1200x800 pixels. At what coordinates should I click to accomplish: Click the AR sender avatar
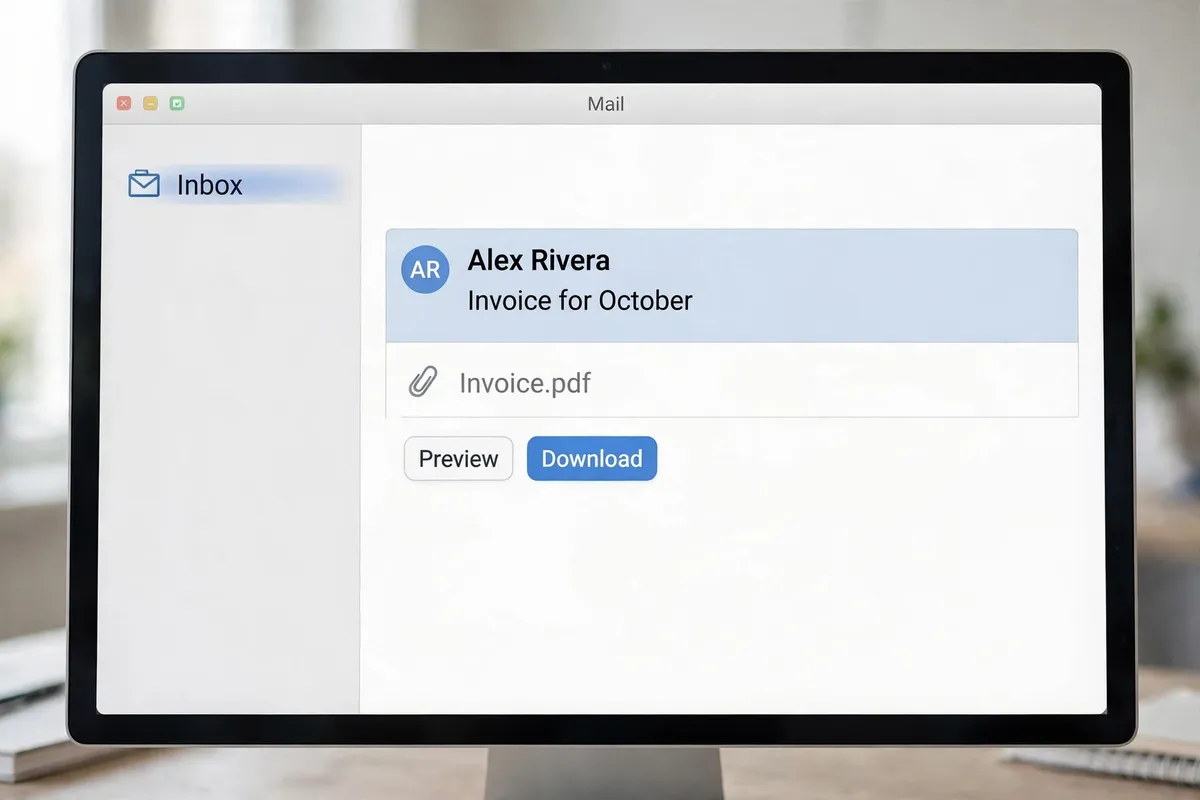[x=425, y=269]
